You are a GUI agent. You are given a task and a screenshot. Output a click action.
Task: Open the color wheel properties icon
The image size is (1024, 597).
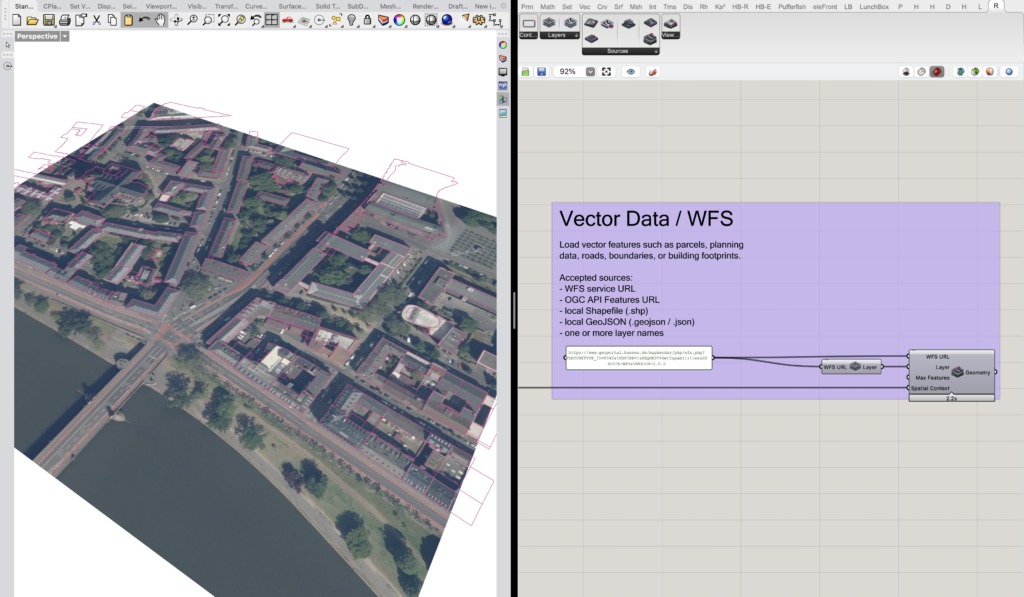(399, 20)
